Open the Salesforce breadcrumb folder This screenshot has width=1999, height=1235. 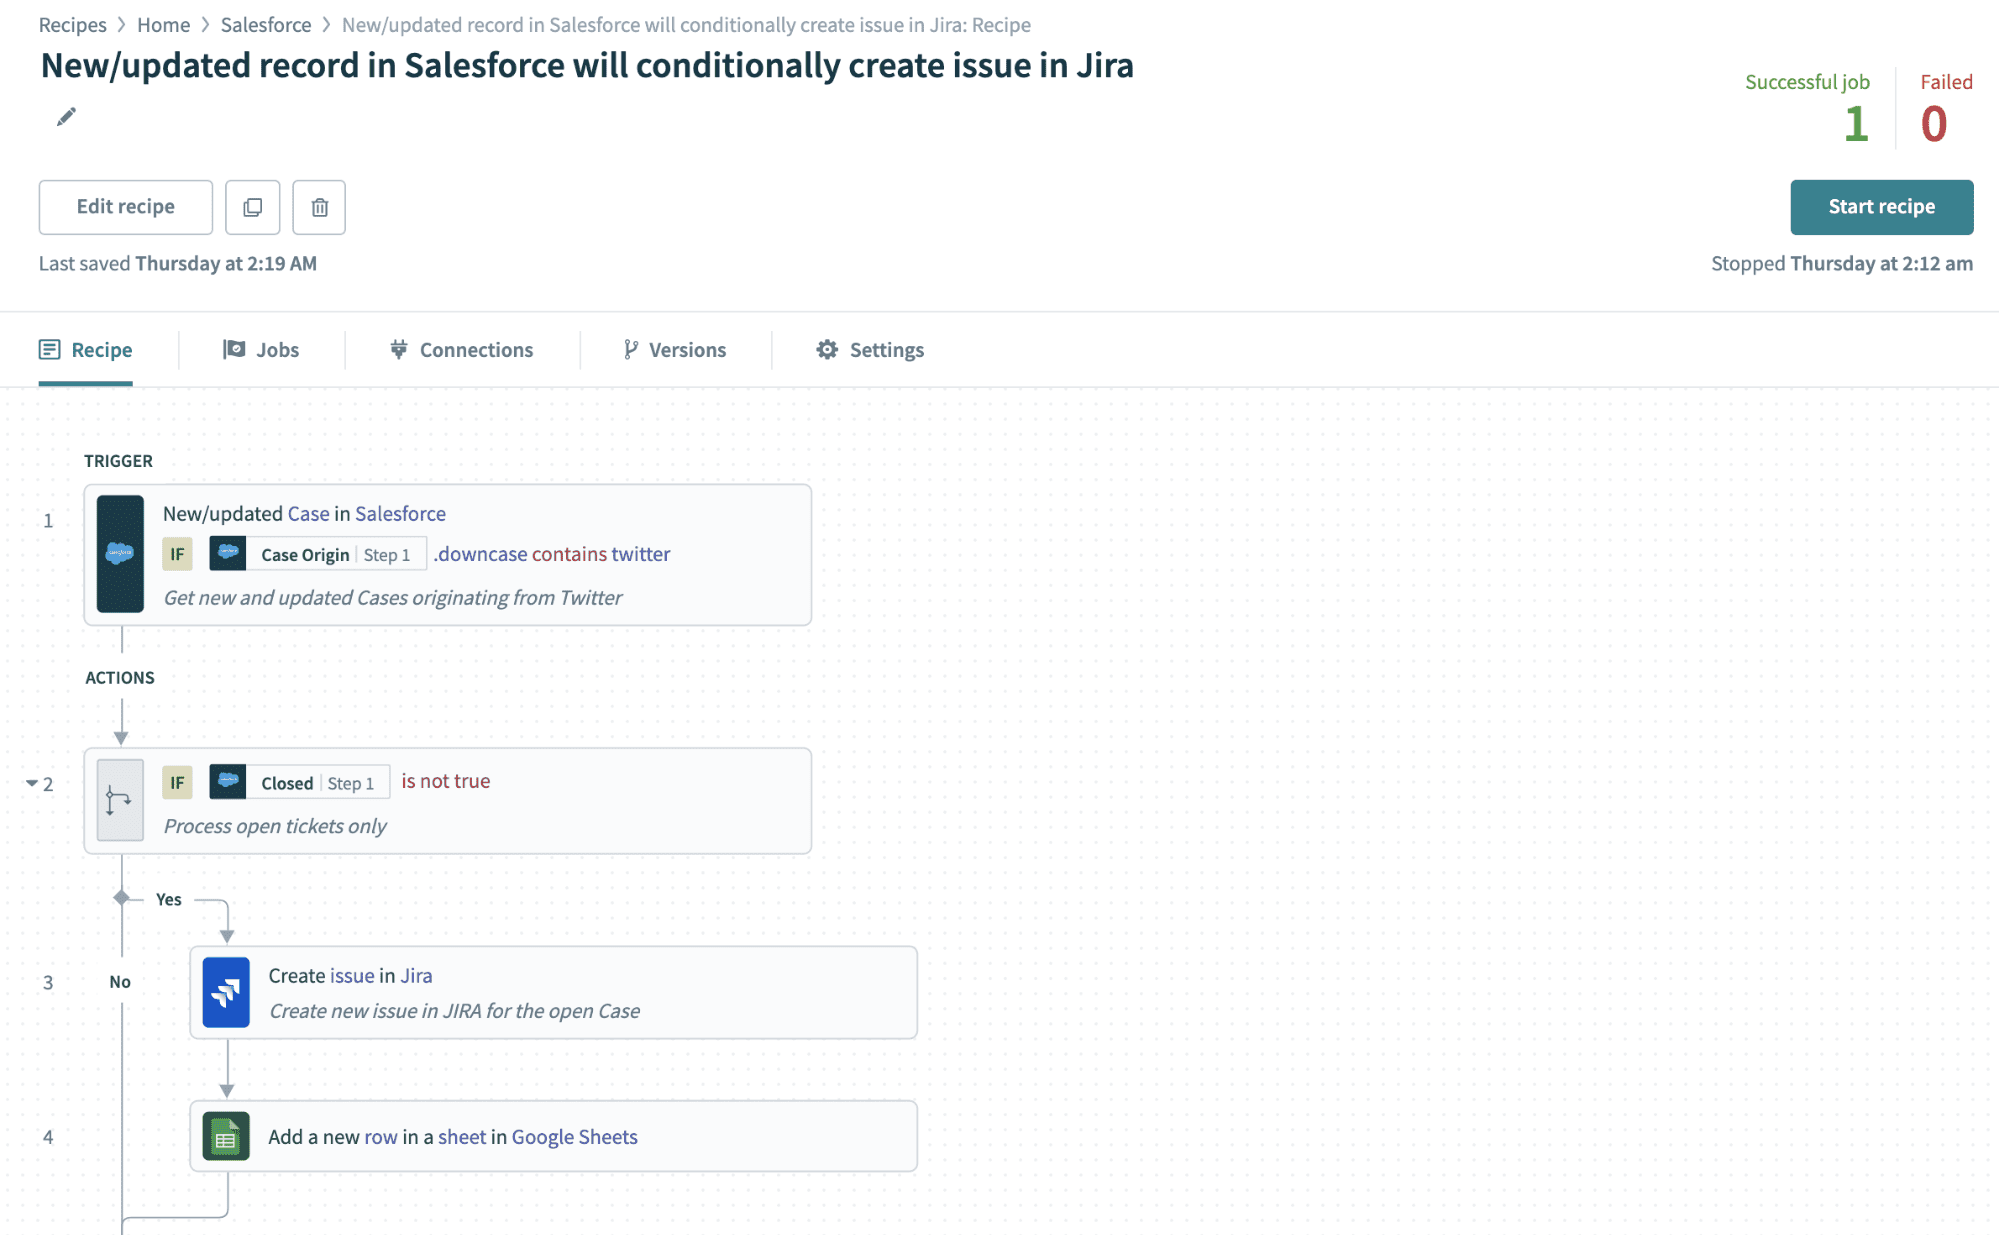(266, 25)
